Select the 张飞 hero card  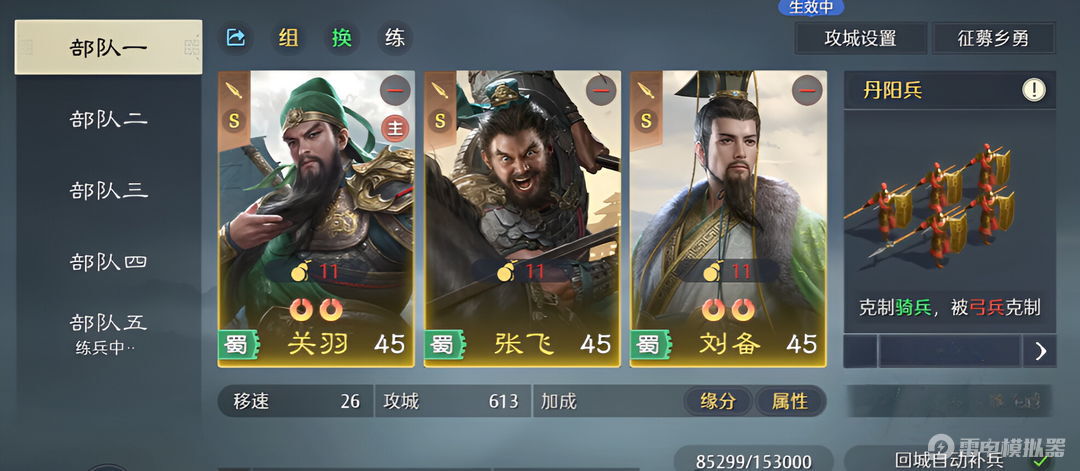point(522,219)
